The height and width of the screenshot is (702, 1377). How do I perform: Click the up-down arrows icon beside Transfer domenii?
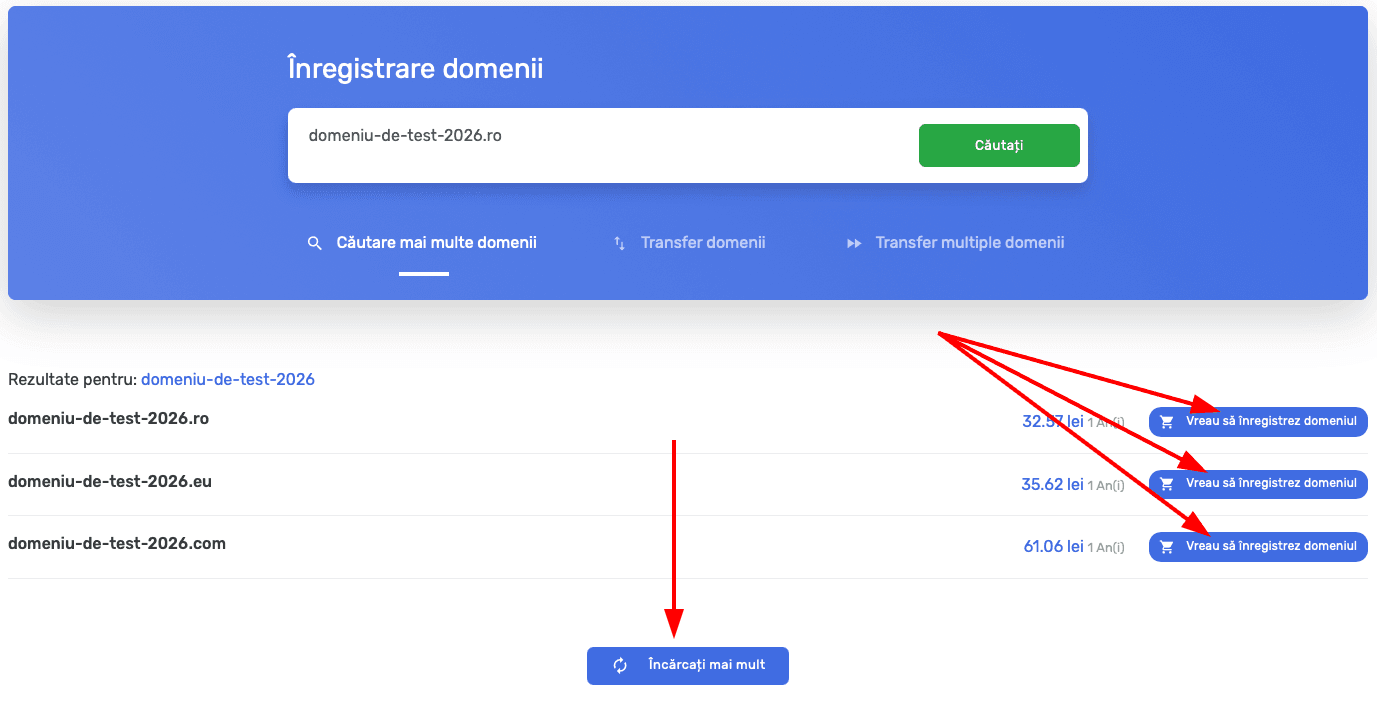(x=619, y=243)
